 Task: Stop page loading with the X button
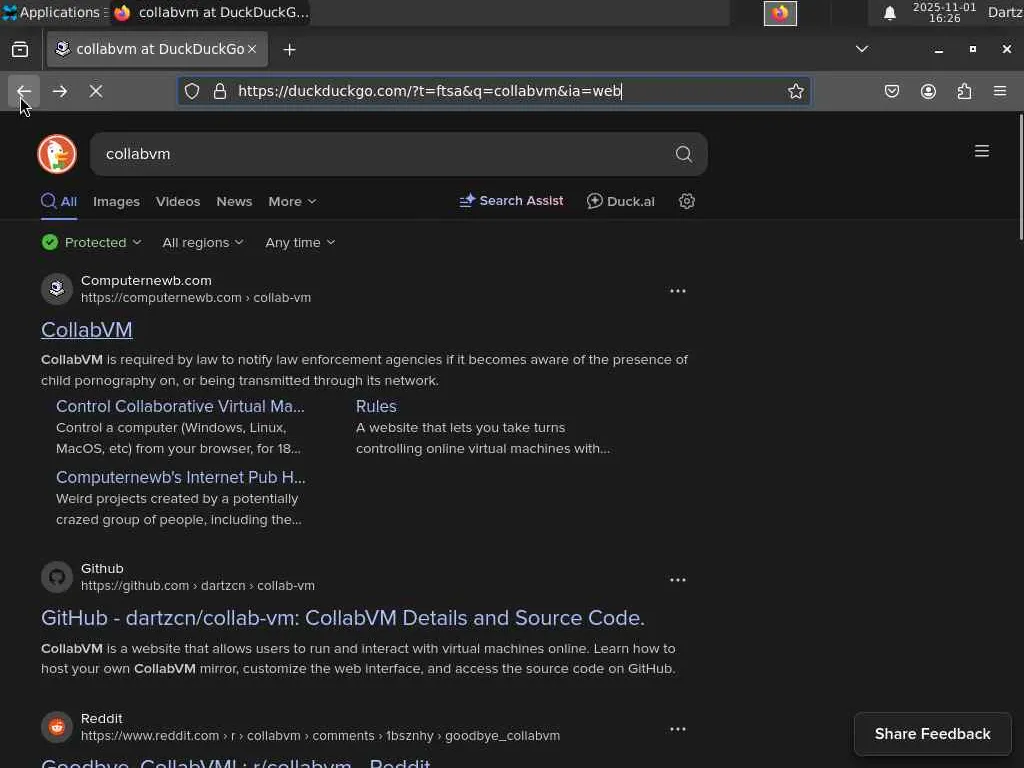[x=96, y=91]
